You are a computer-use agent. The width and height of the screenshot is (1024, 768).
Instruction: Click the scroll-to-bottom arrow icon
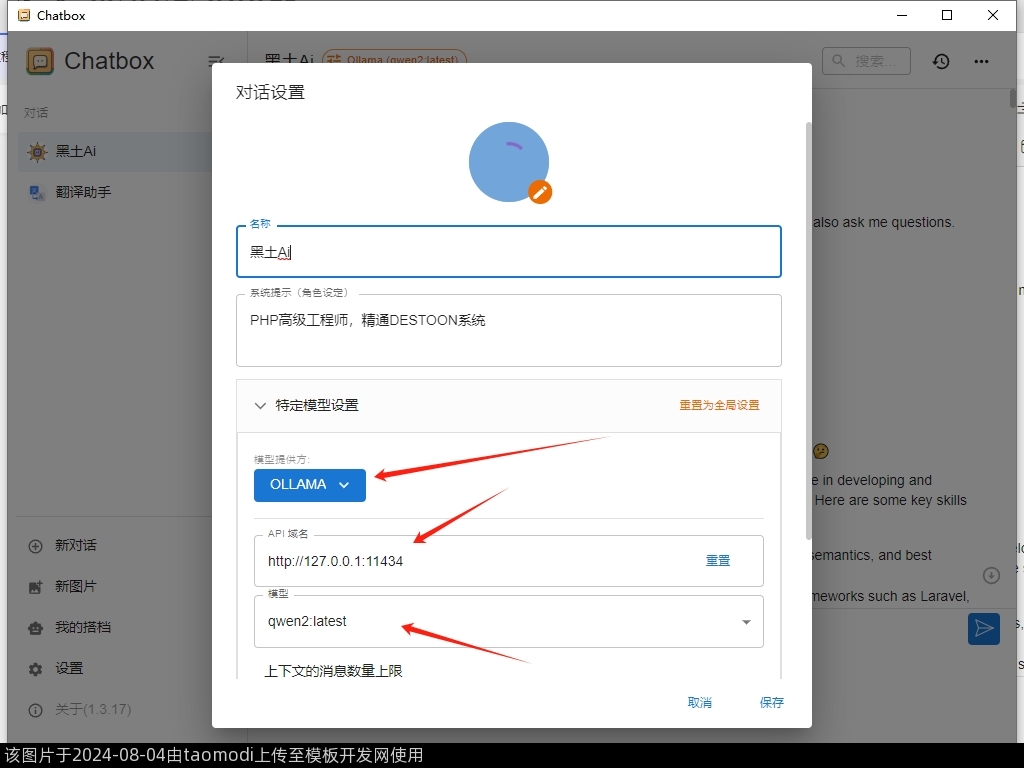tap(991, 575)
